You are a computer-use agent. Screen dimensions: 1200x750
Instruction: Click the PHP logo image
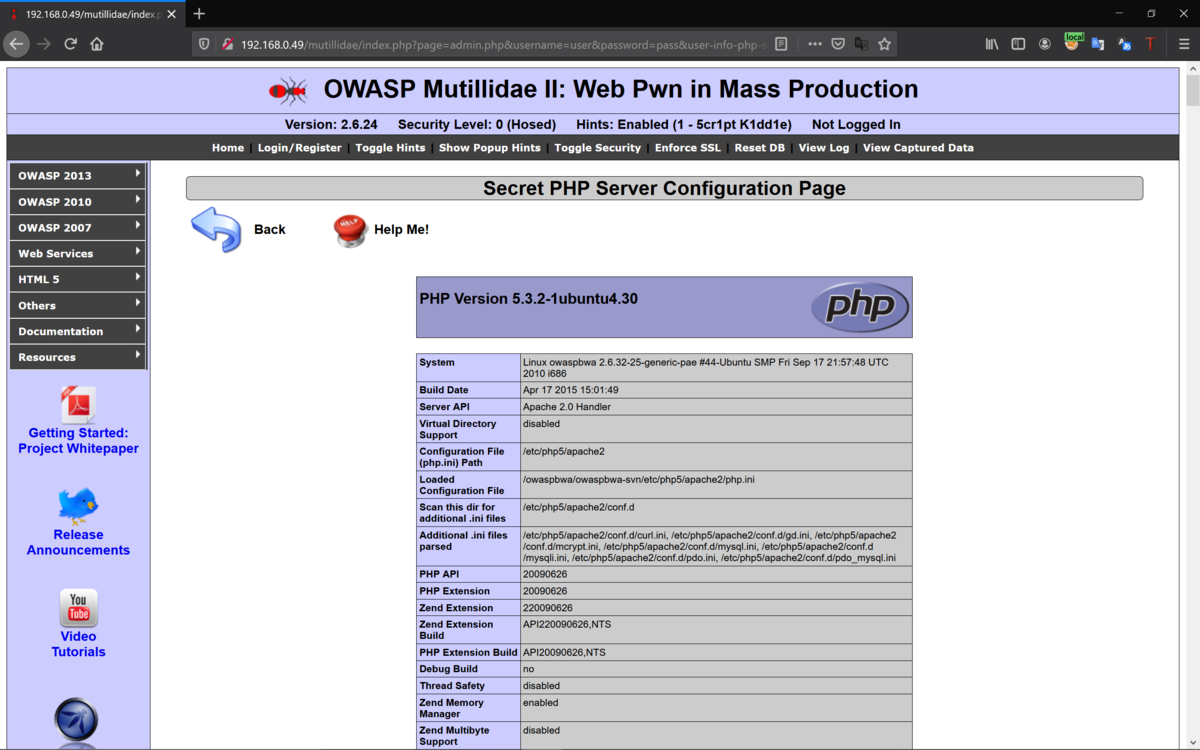pos(860,307)
